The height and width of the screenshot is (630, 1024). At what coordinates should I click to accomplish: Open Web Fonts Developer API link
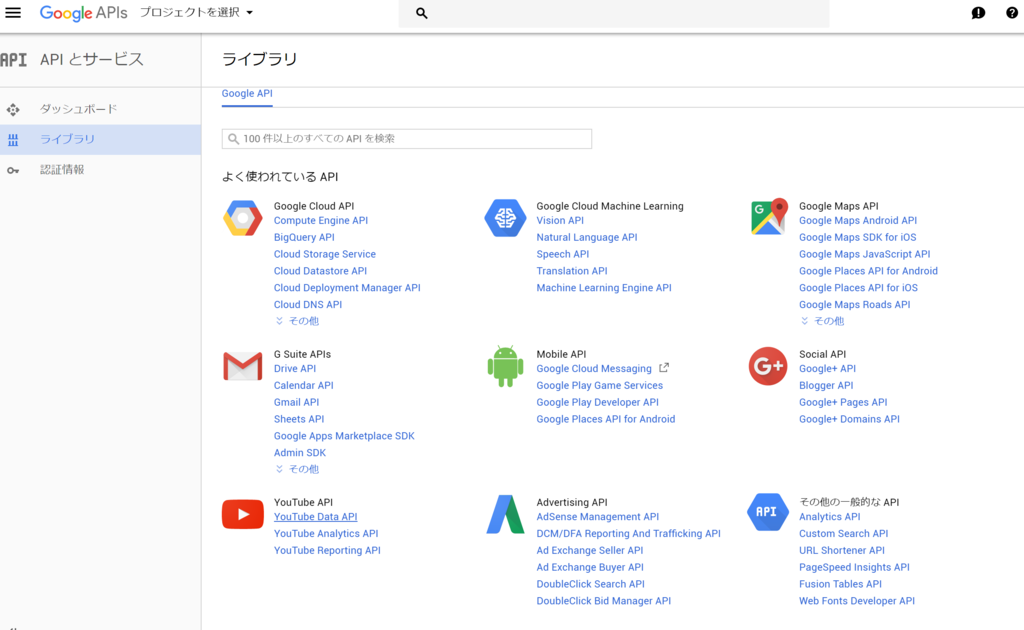point(857,601)
